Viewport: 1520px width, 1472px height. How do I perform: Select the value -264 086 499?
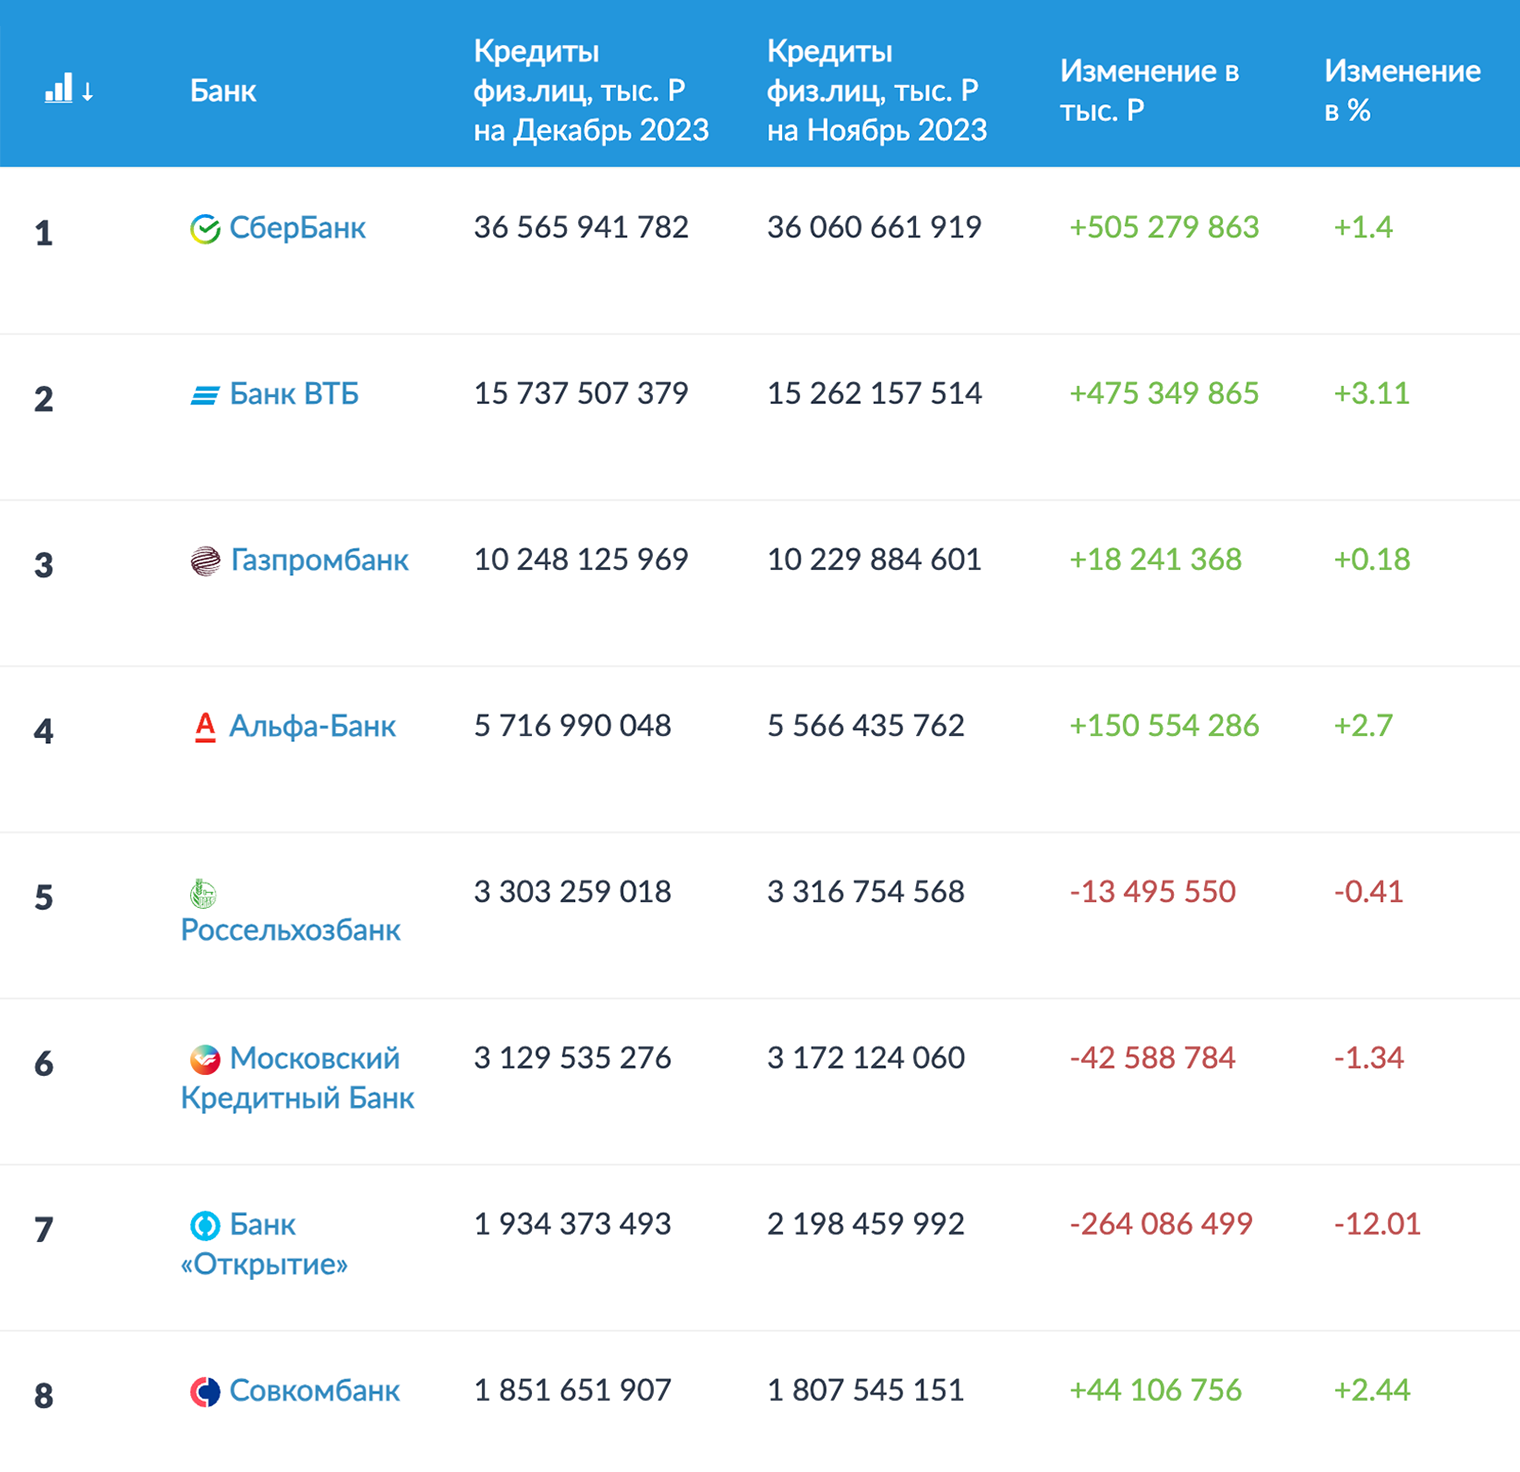(x=1160, y=1223)
